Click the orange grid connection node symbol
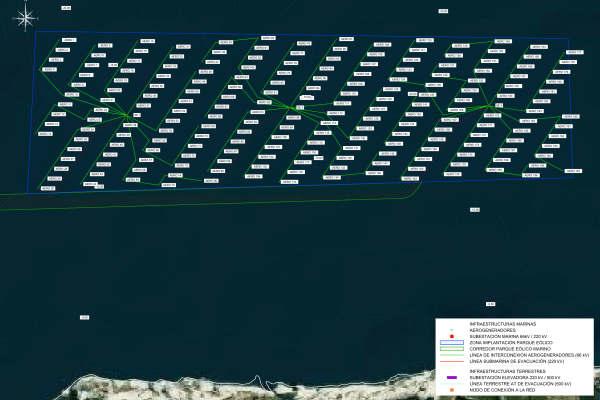Viewport: 600px width, 400px height. (x=452, y=390)
